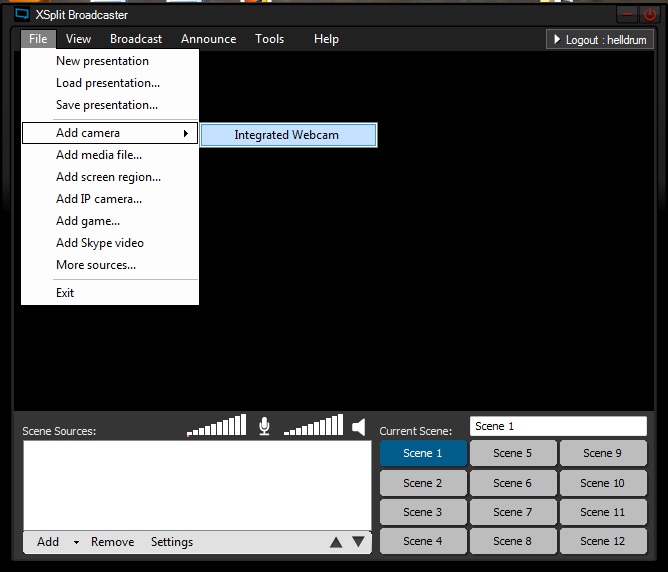Click the XSplit Broadcaster logo icon
The width and height of the screenshot is (668, 572).
[x=22, y=14]
